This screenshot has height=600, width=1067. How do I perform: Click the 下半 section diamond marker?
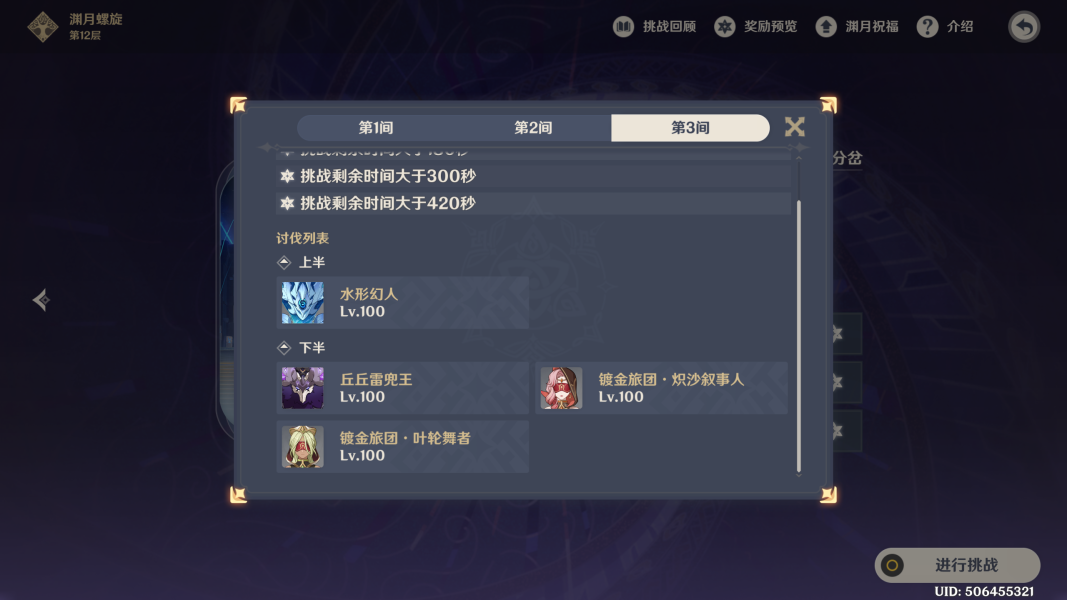pos(284,348)
